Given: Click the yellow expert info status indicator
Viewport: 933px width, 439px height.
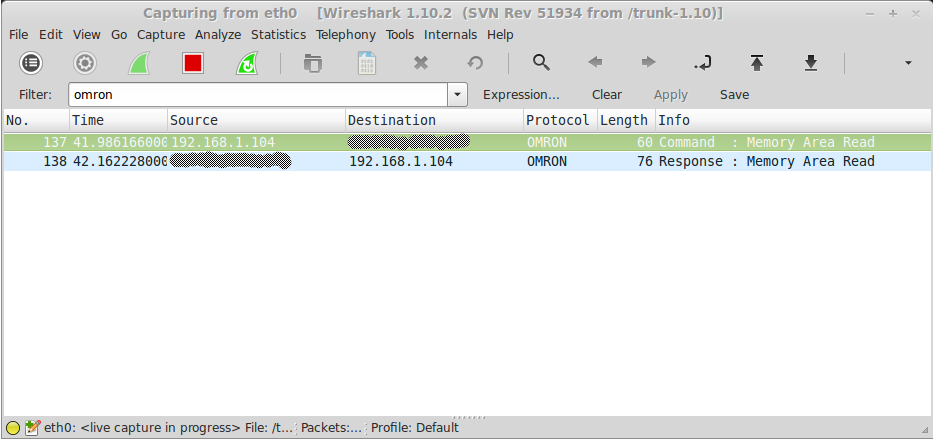Looking at the screenshot, I should click(12, 428).
